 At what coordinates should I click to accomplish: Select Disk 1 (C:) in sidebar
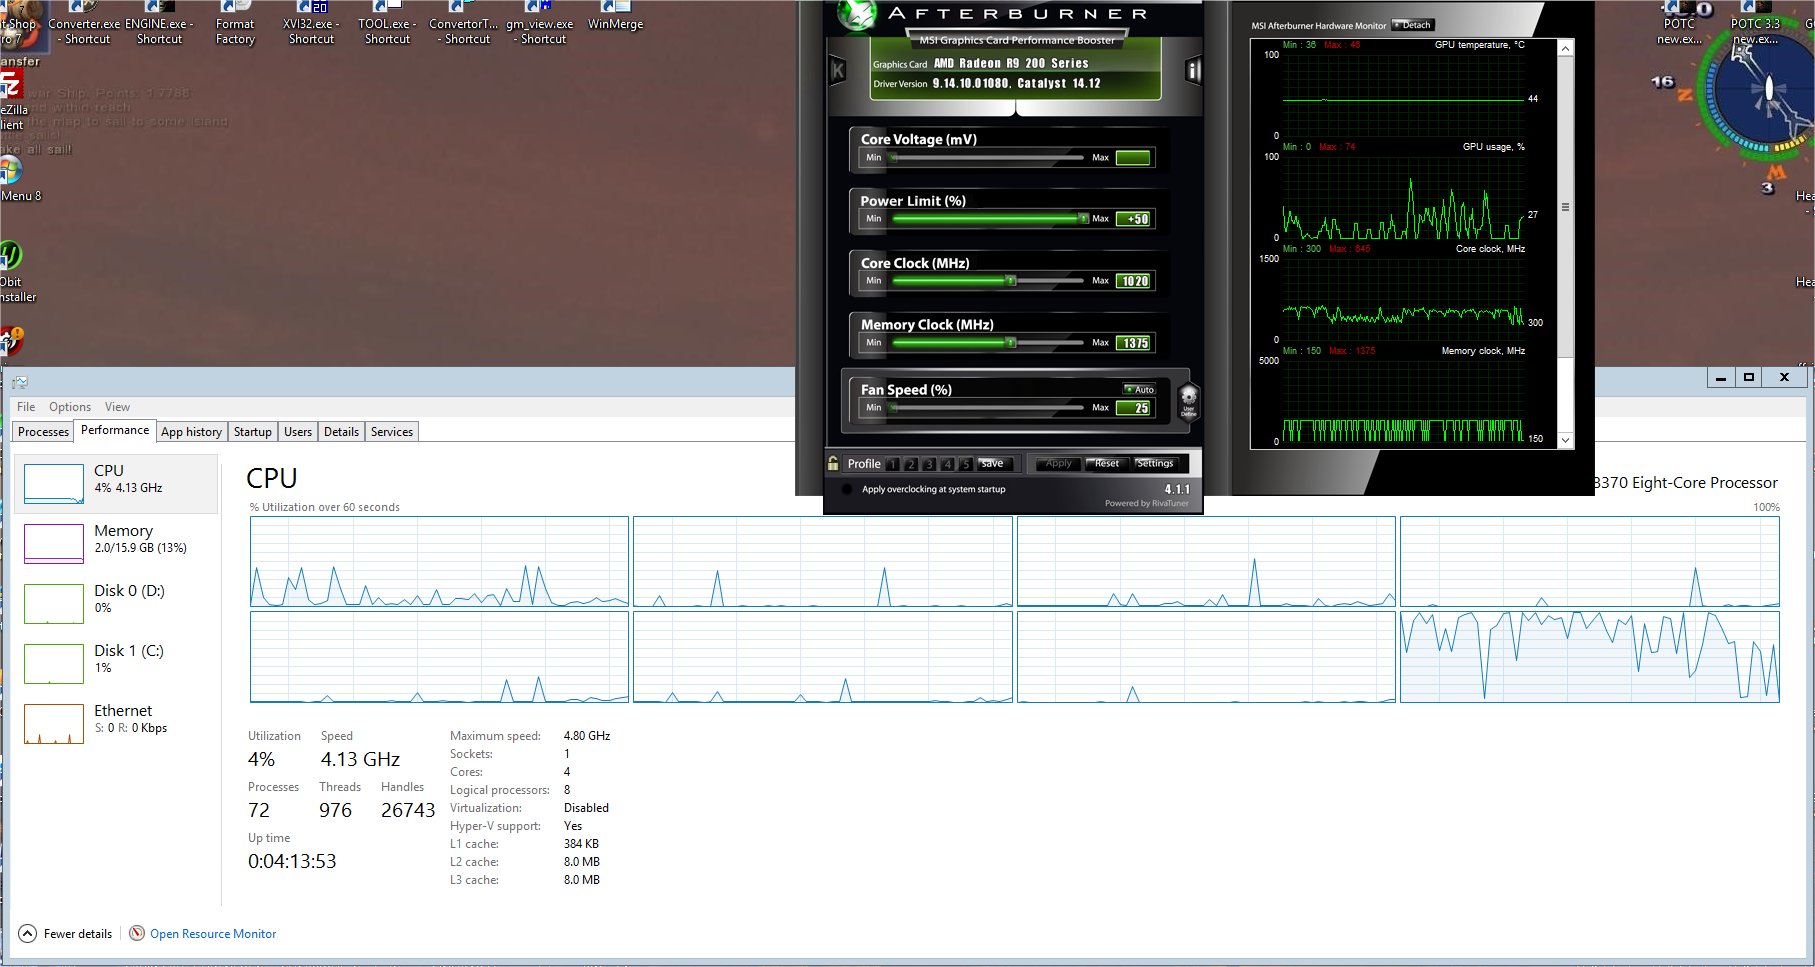116,664
